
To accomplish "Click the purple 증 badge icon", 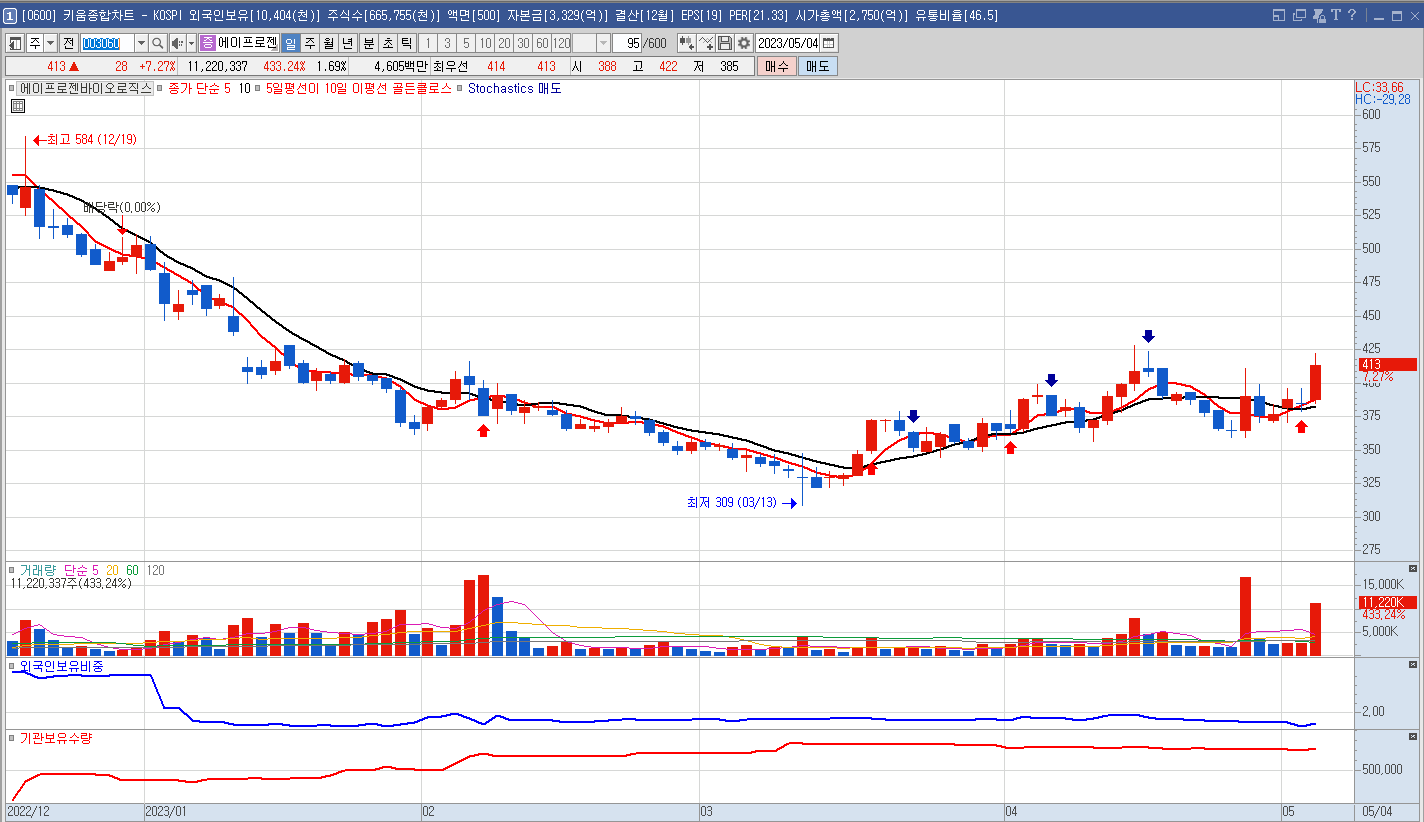I will coord(207,43).
